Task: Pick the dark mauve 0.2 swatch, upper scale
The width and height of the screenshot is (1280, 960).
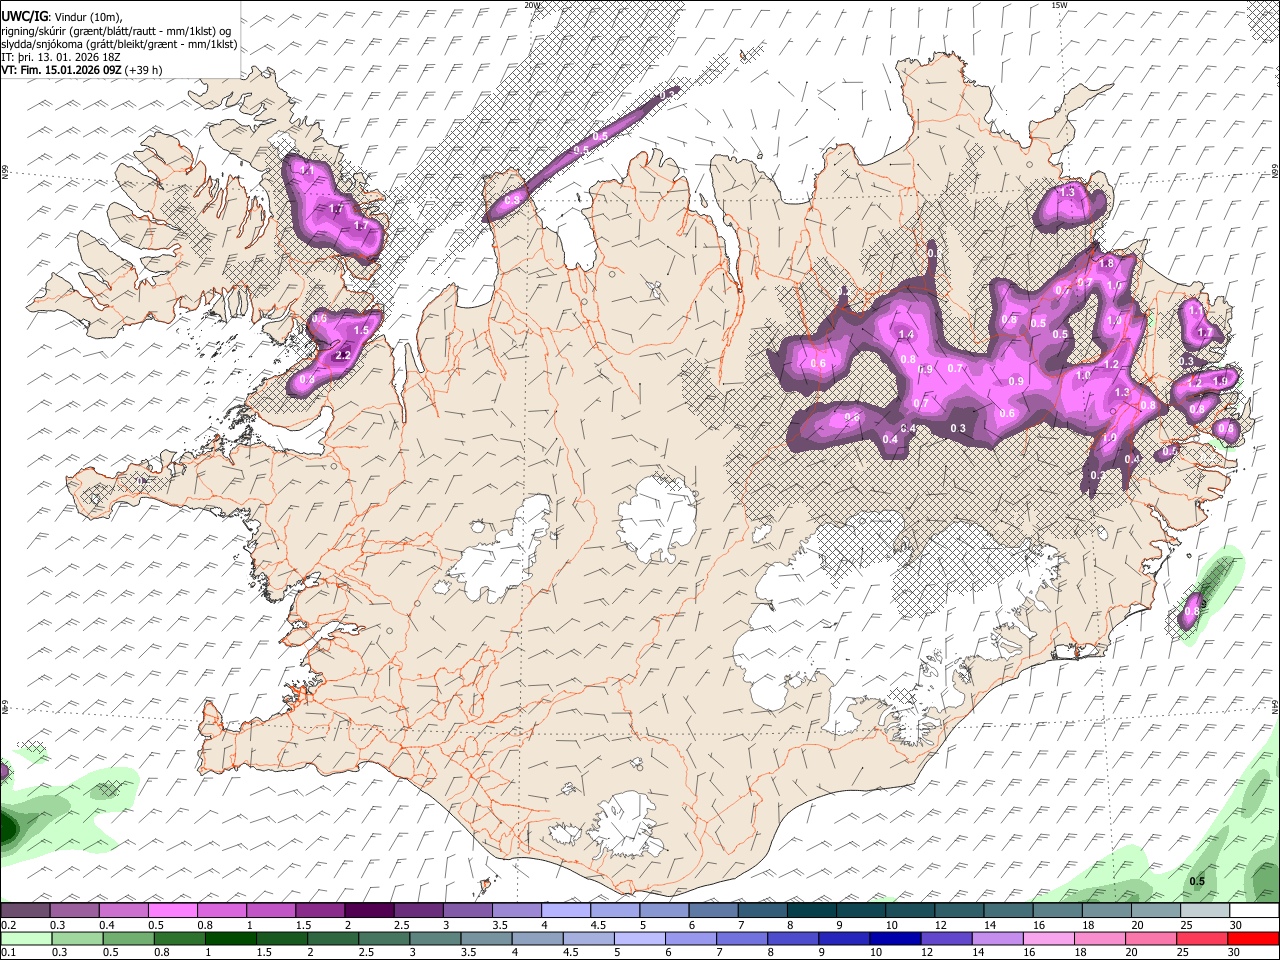Action: coord(25,910)
